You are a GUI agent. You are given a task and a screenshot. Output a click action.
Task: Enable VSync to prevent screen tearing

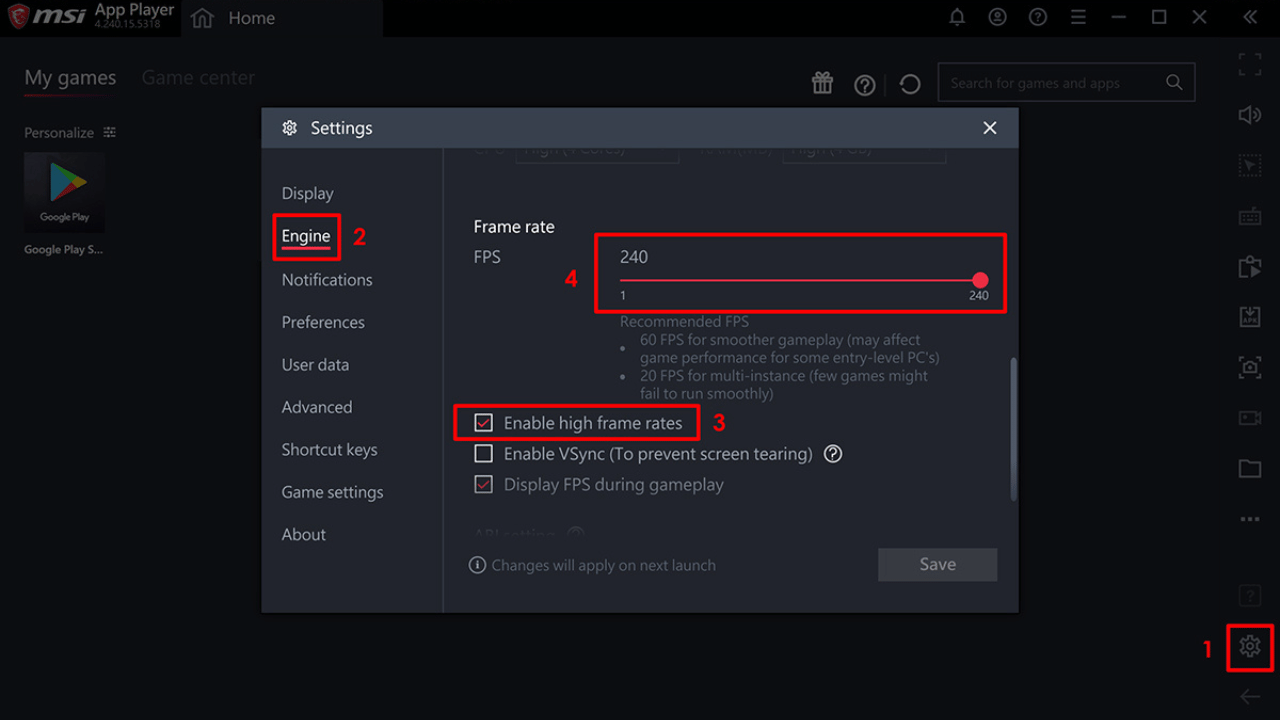484,453
